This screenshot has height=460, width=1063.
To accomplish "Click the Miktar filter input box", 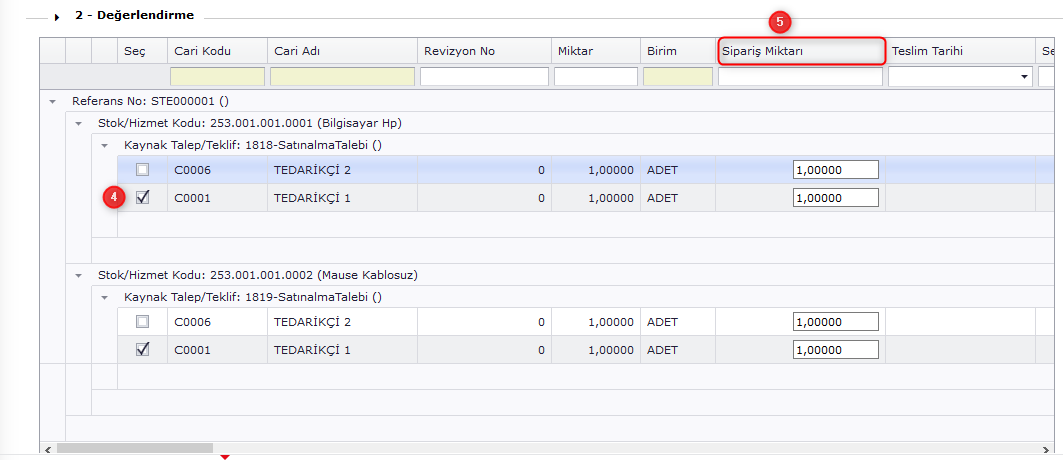I will [x=595, y=77].
